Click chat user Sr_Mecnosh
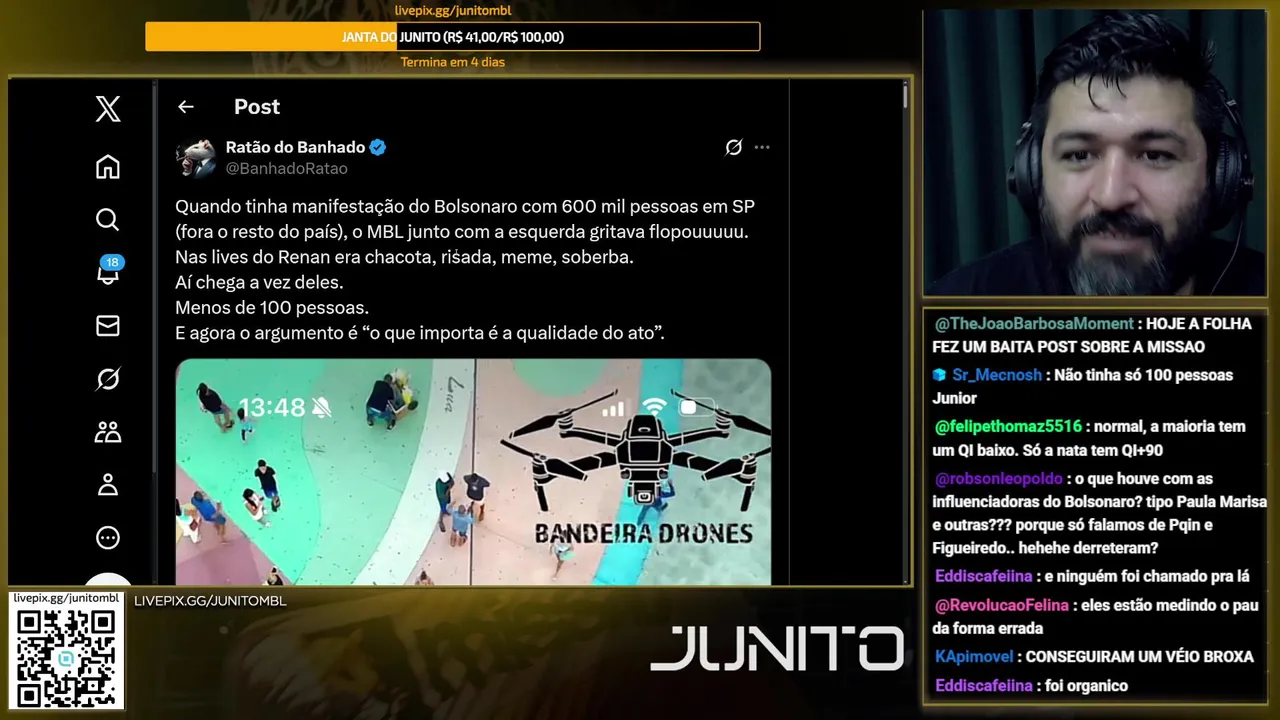1280x720 pixels. click(996, 375)
